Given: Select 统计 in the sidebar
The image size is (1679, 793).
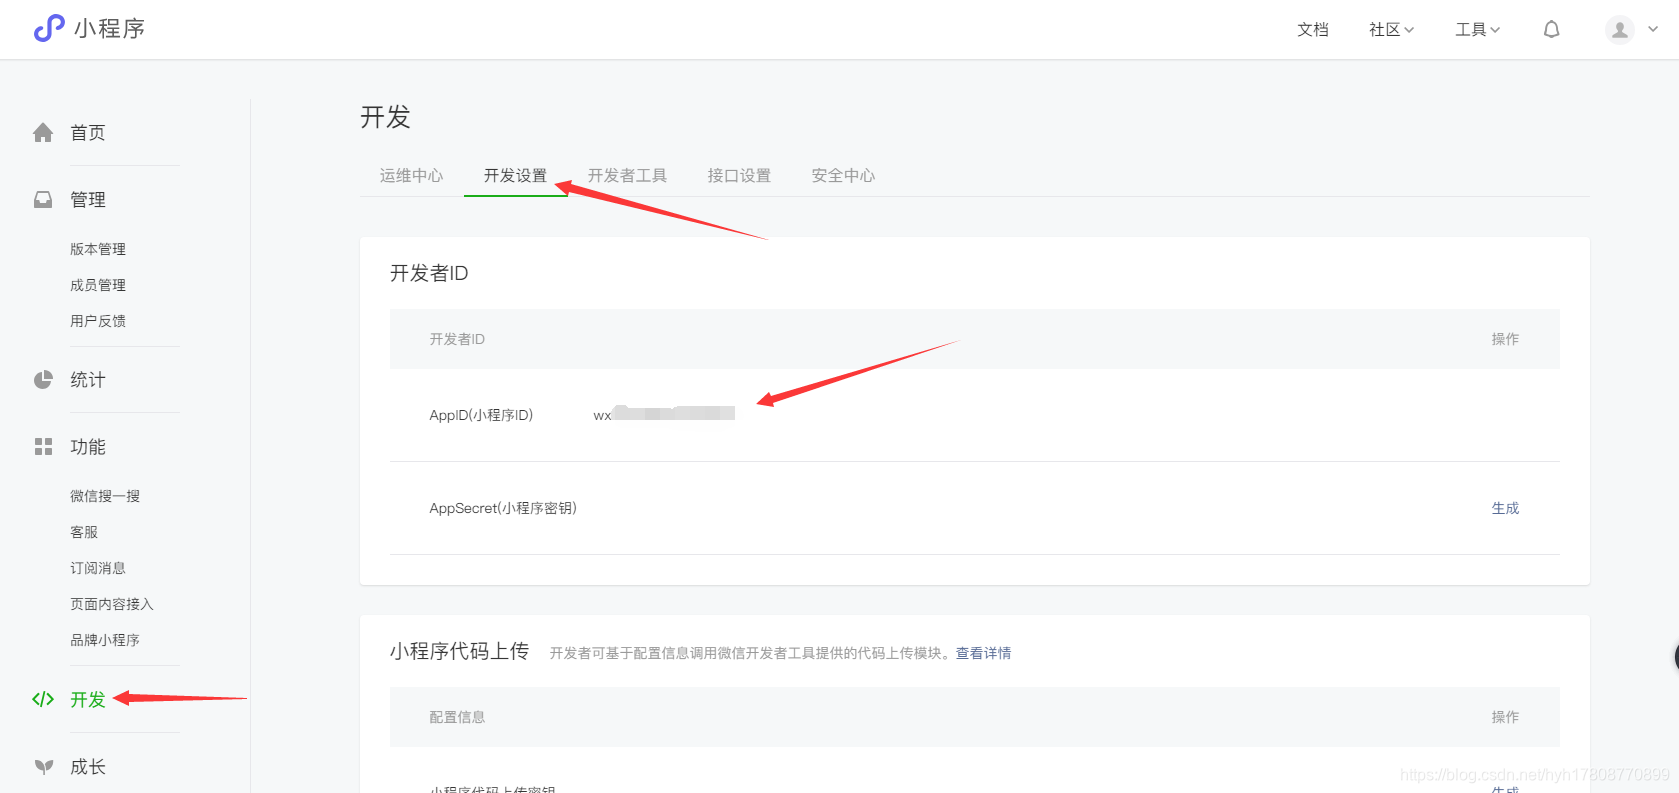Looking at the screenshot, I should point(88,380).
